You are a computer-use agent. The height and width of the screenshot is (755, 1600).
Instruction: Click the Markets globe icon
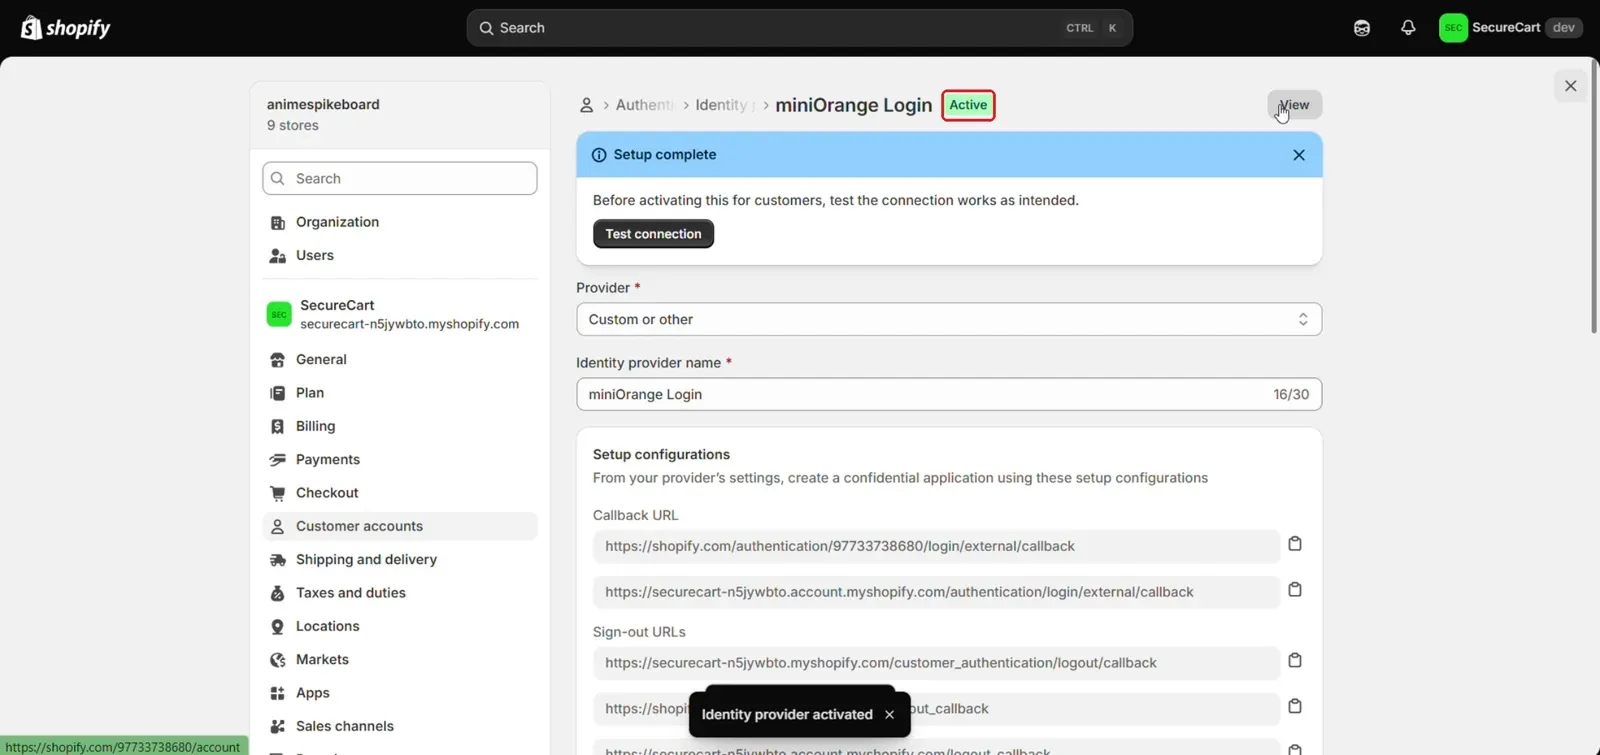click(x=278, y=660)
